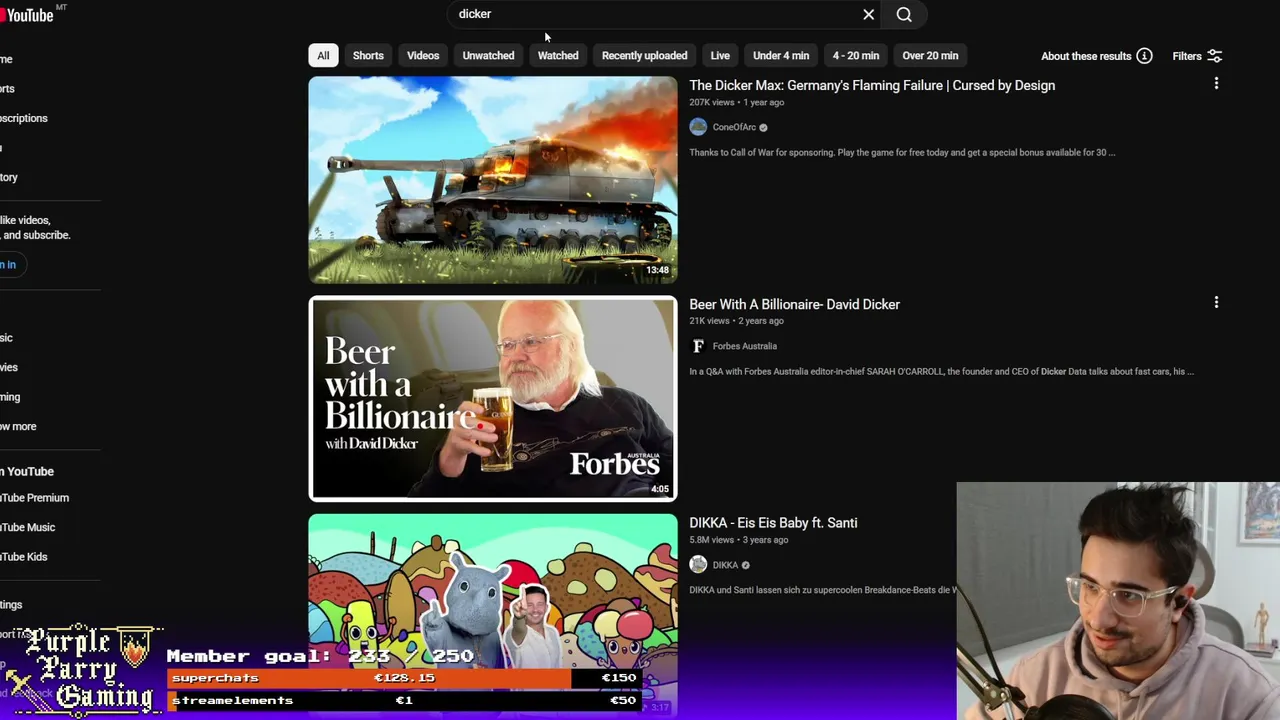
Task: Select the Videos filter chip
Action: (423, 56)
